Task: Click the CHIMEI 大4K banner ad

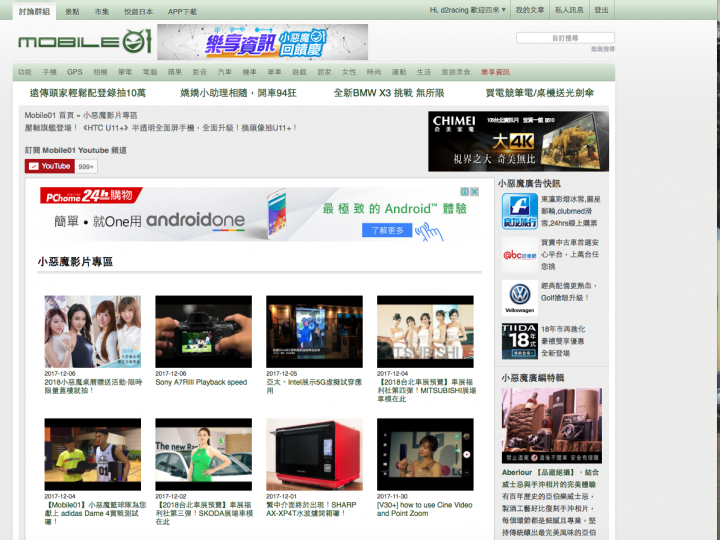Action: pyautogui.click(x=518, y=141)
